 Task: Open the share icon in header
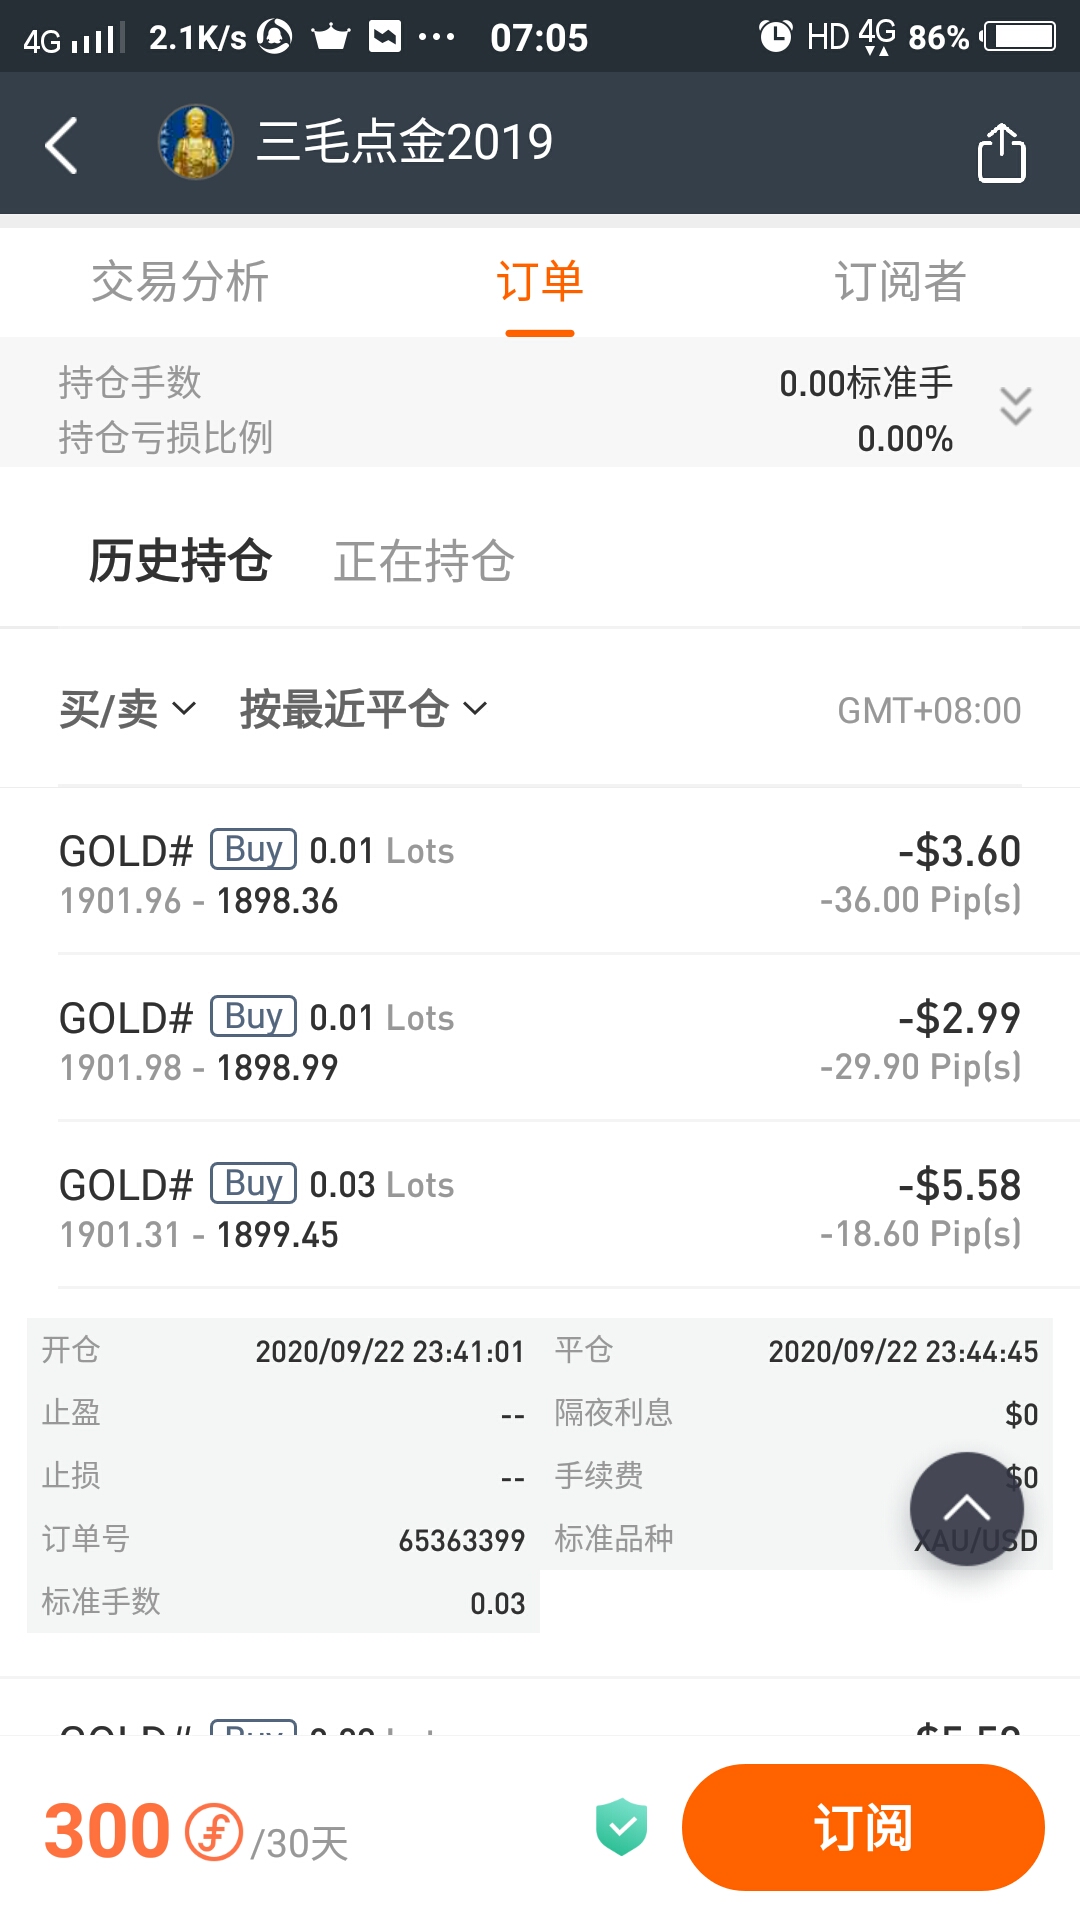(x=1001, y=153)
